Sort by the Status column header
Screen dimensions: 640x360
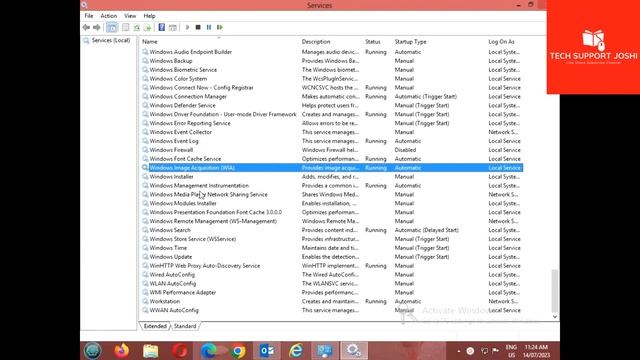click(373, 42)
